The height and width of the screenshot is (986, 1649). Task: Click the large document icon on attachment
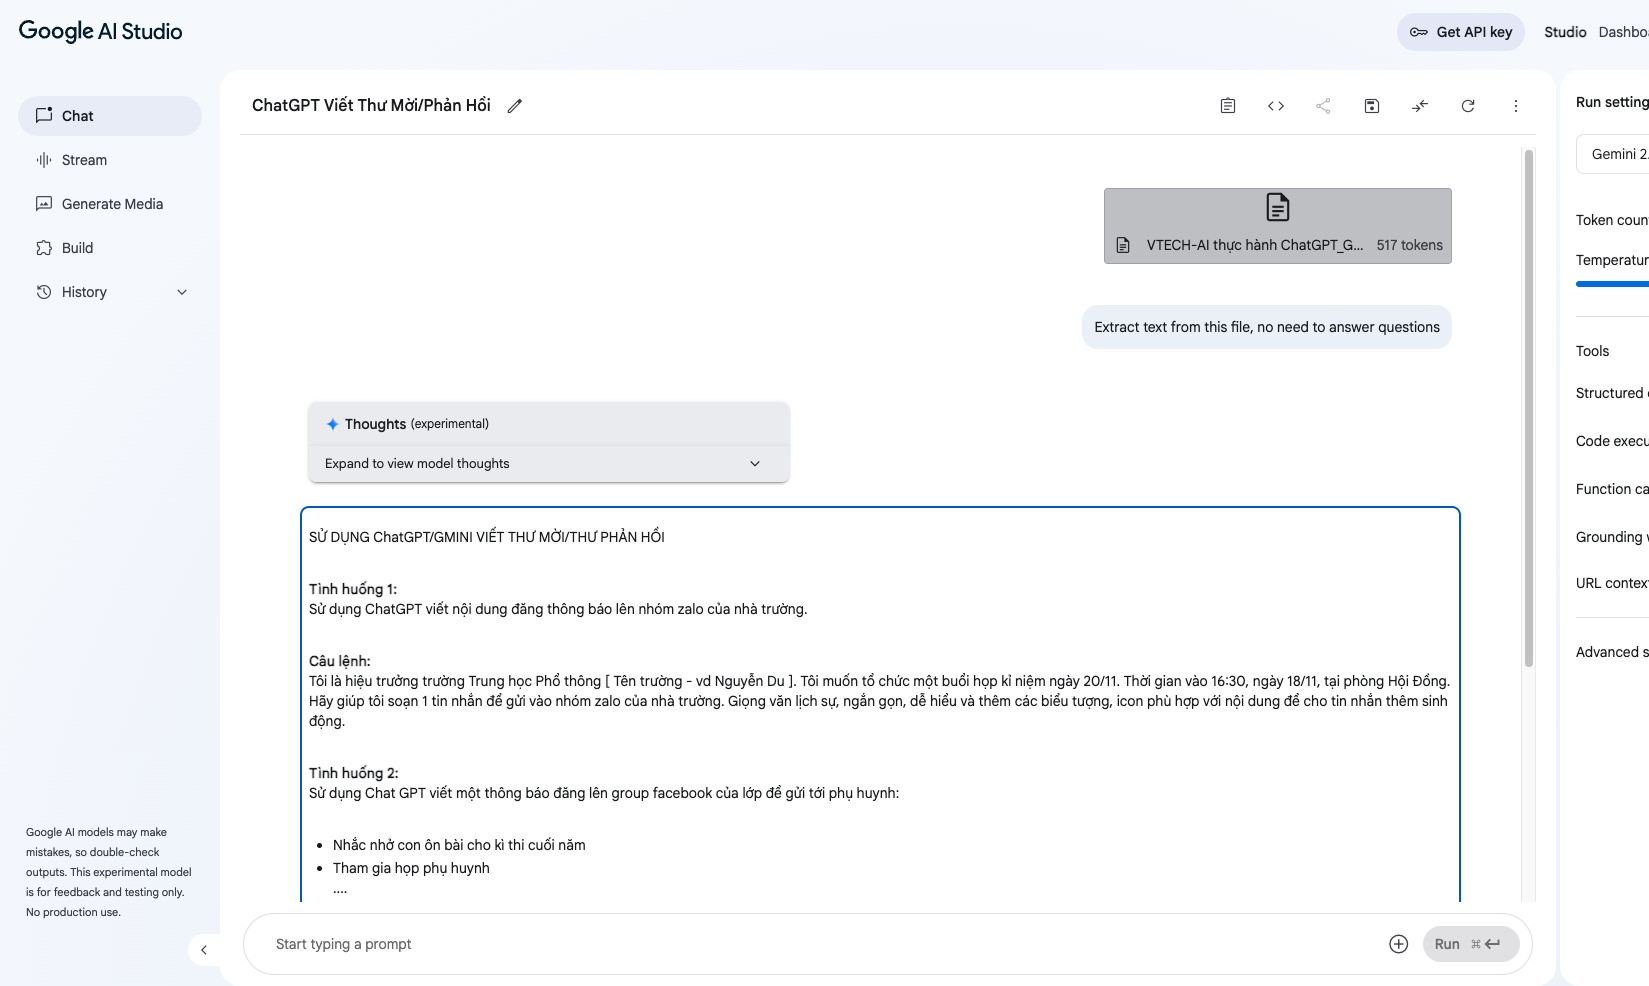point(1278,207)
